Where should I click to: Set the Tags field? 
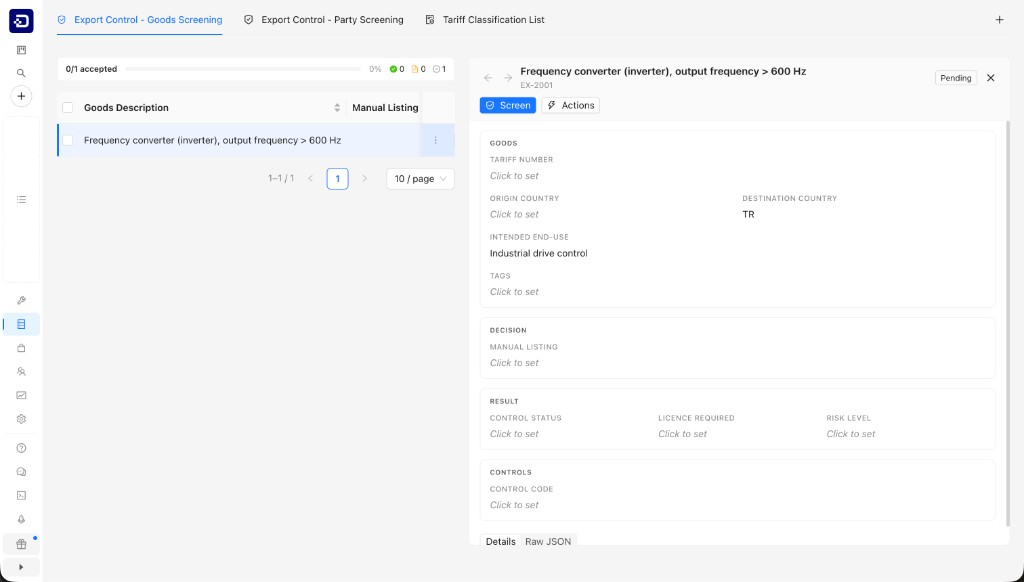(x=514, y=292)
